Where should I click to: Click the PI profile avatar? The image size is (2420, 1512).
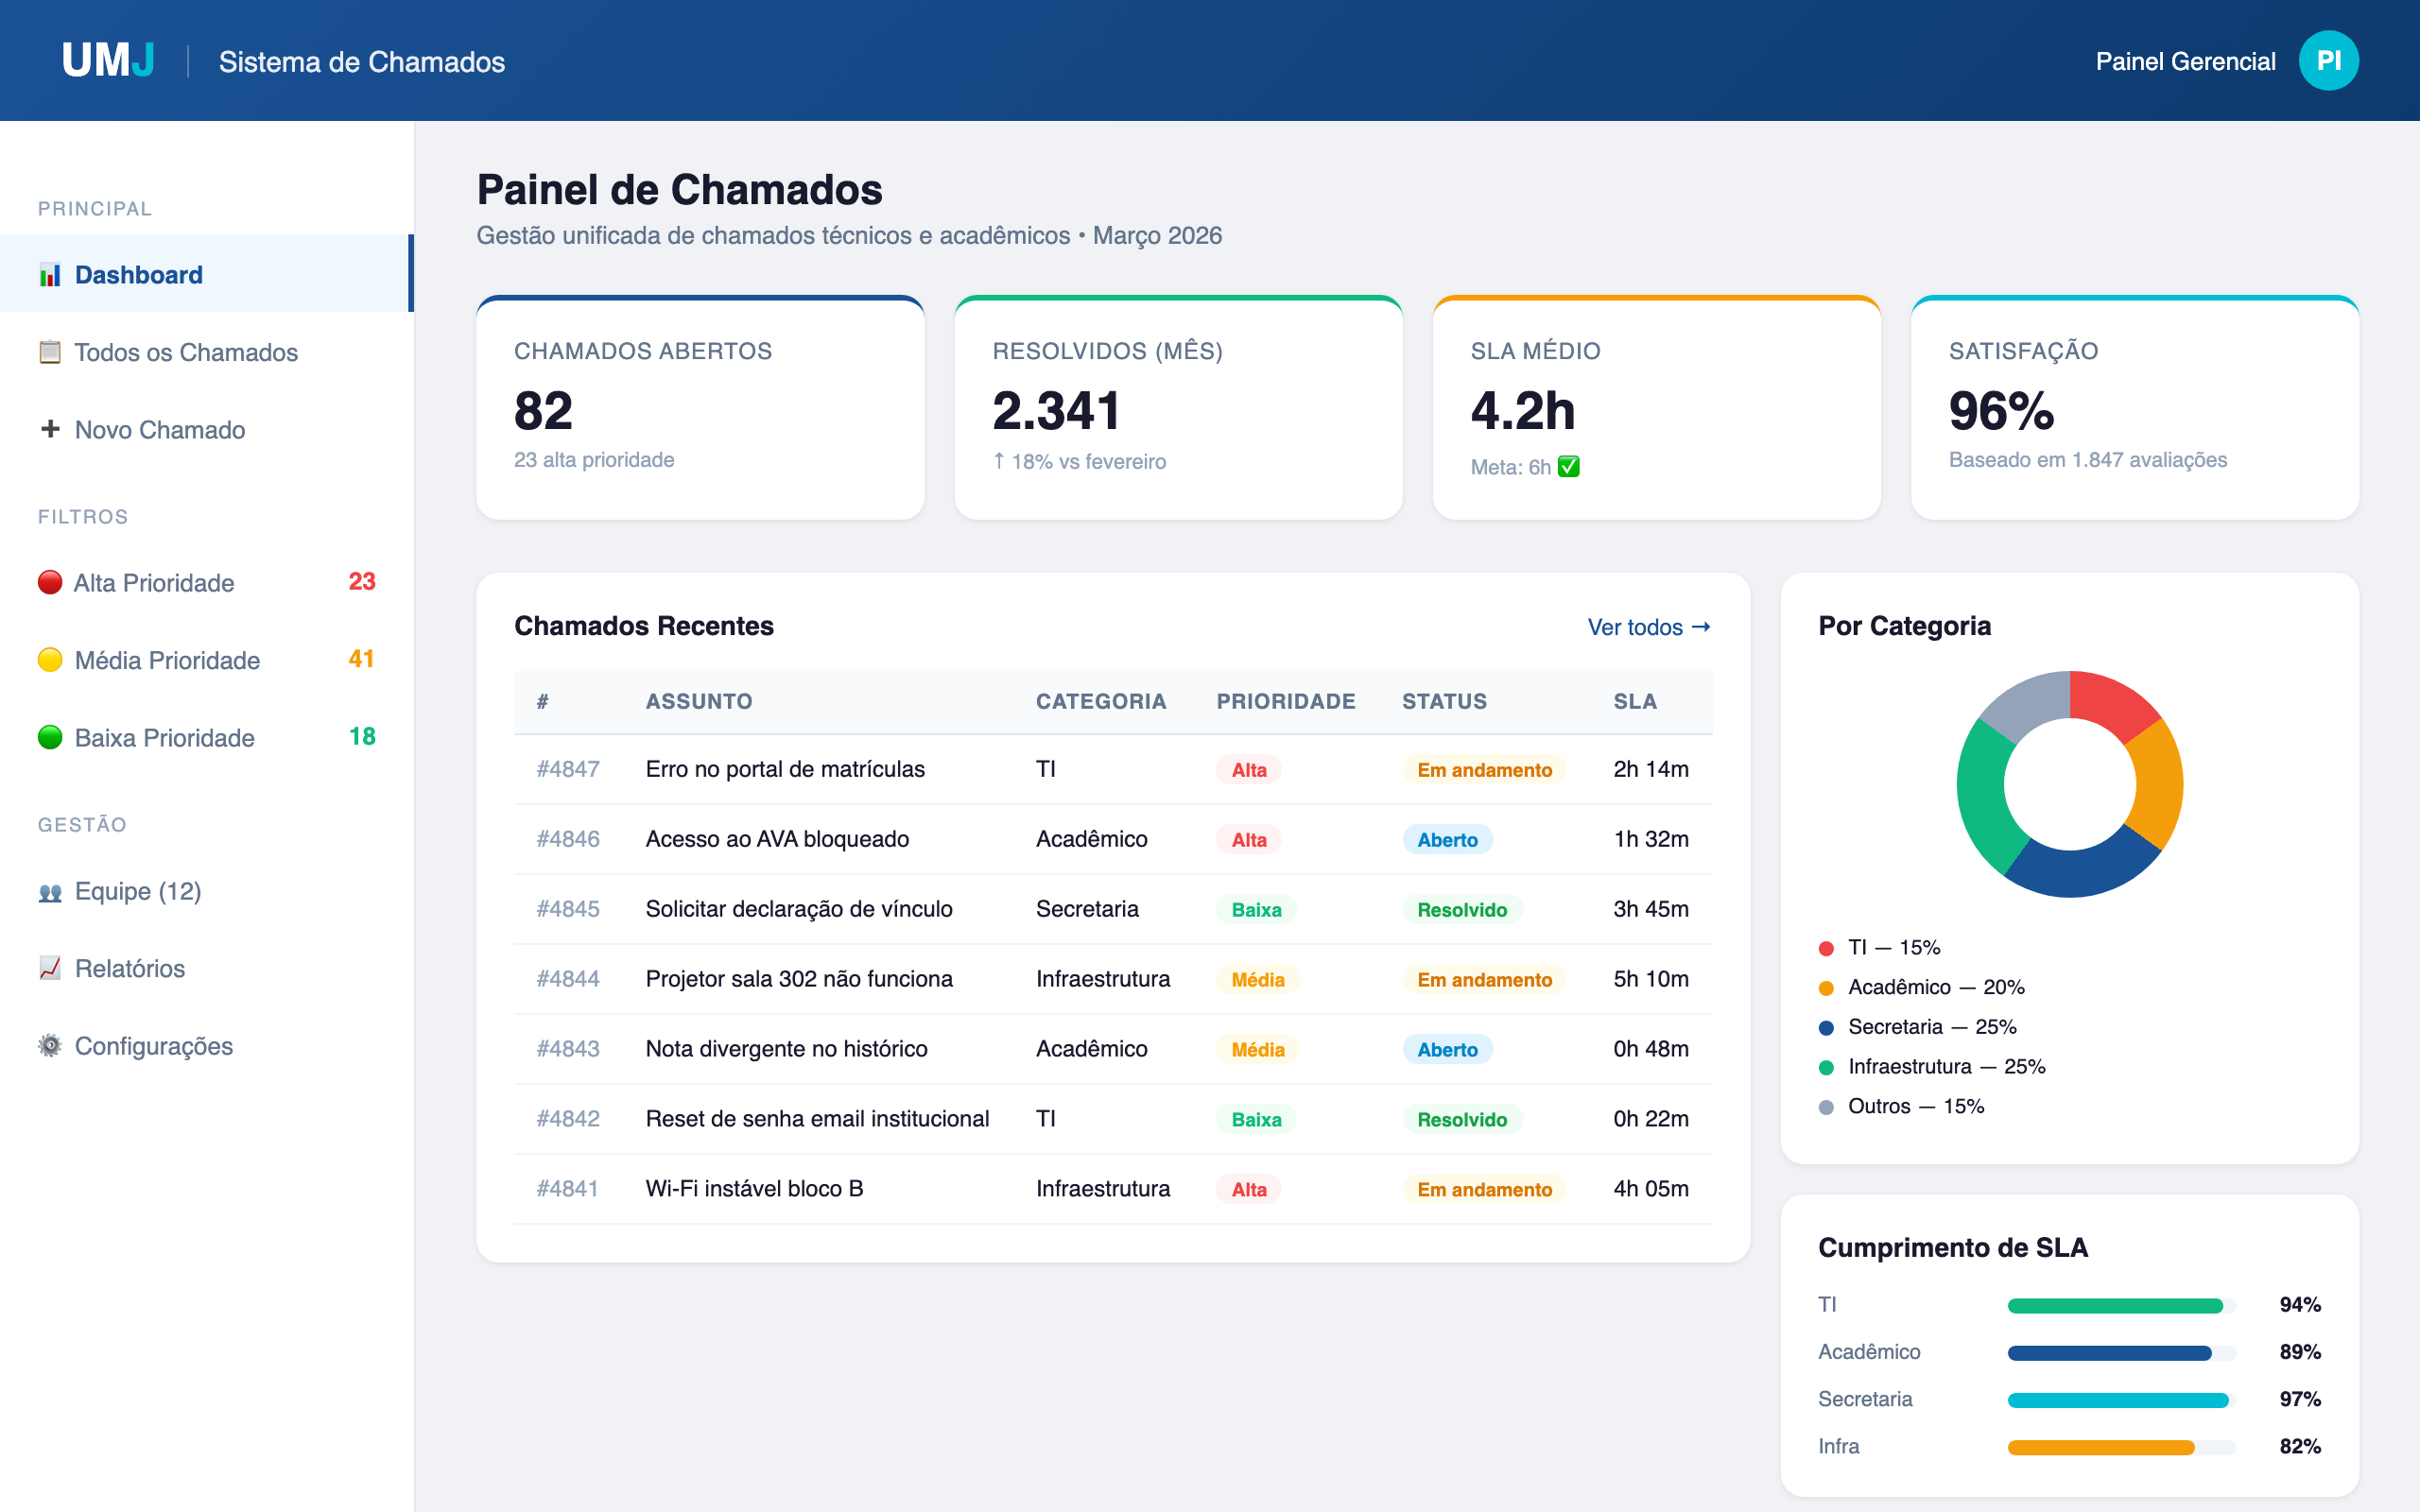(2329, 60)
